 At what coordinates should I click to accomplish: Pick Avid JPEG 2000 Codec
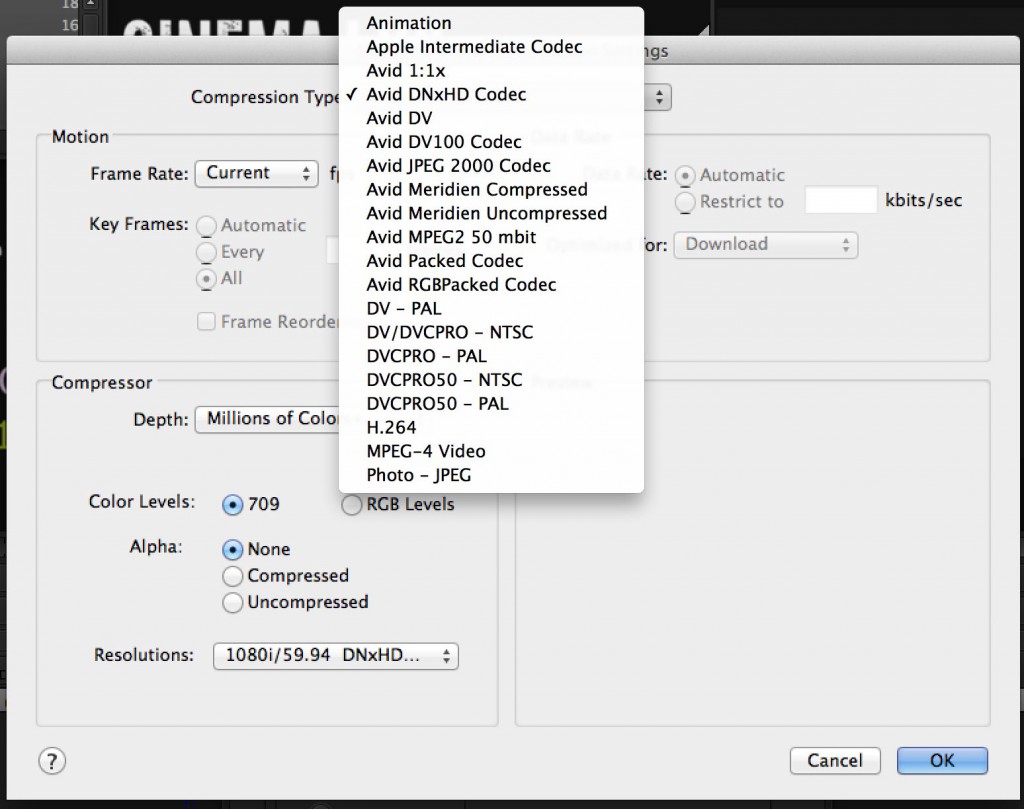coord(491,166)
